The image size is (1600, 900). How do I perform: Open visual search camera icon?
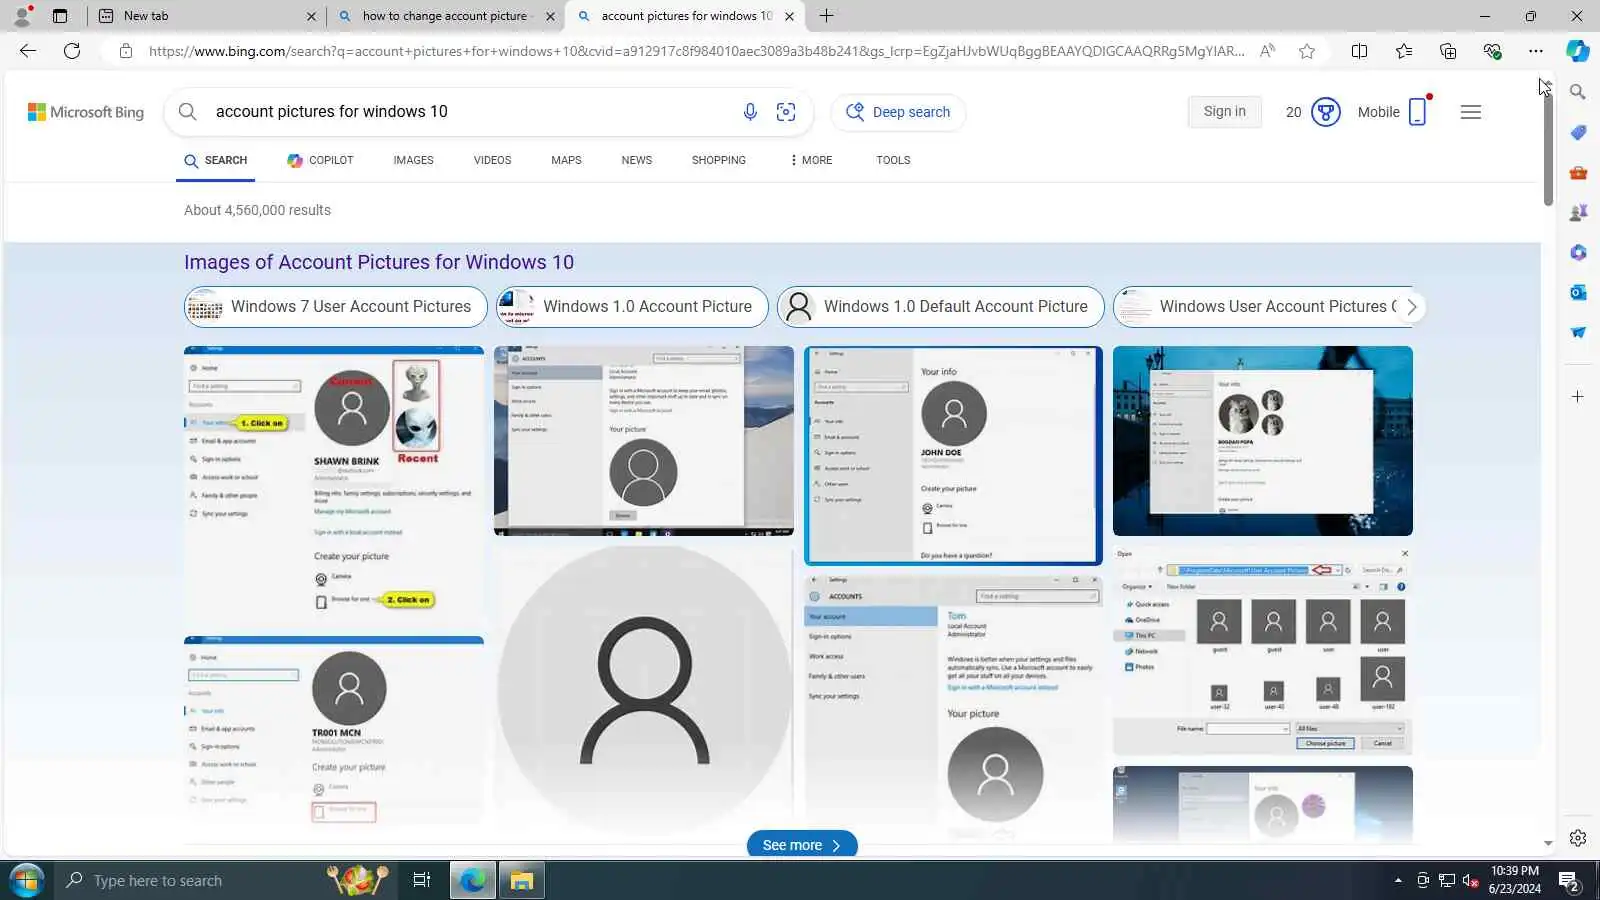coord(786,112)
